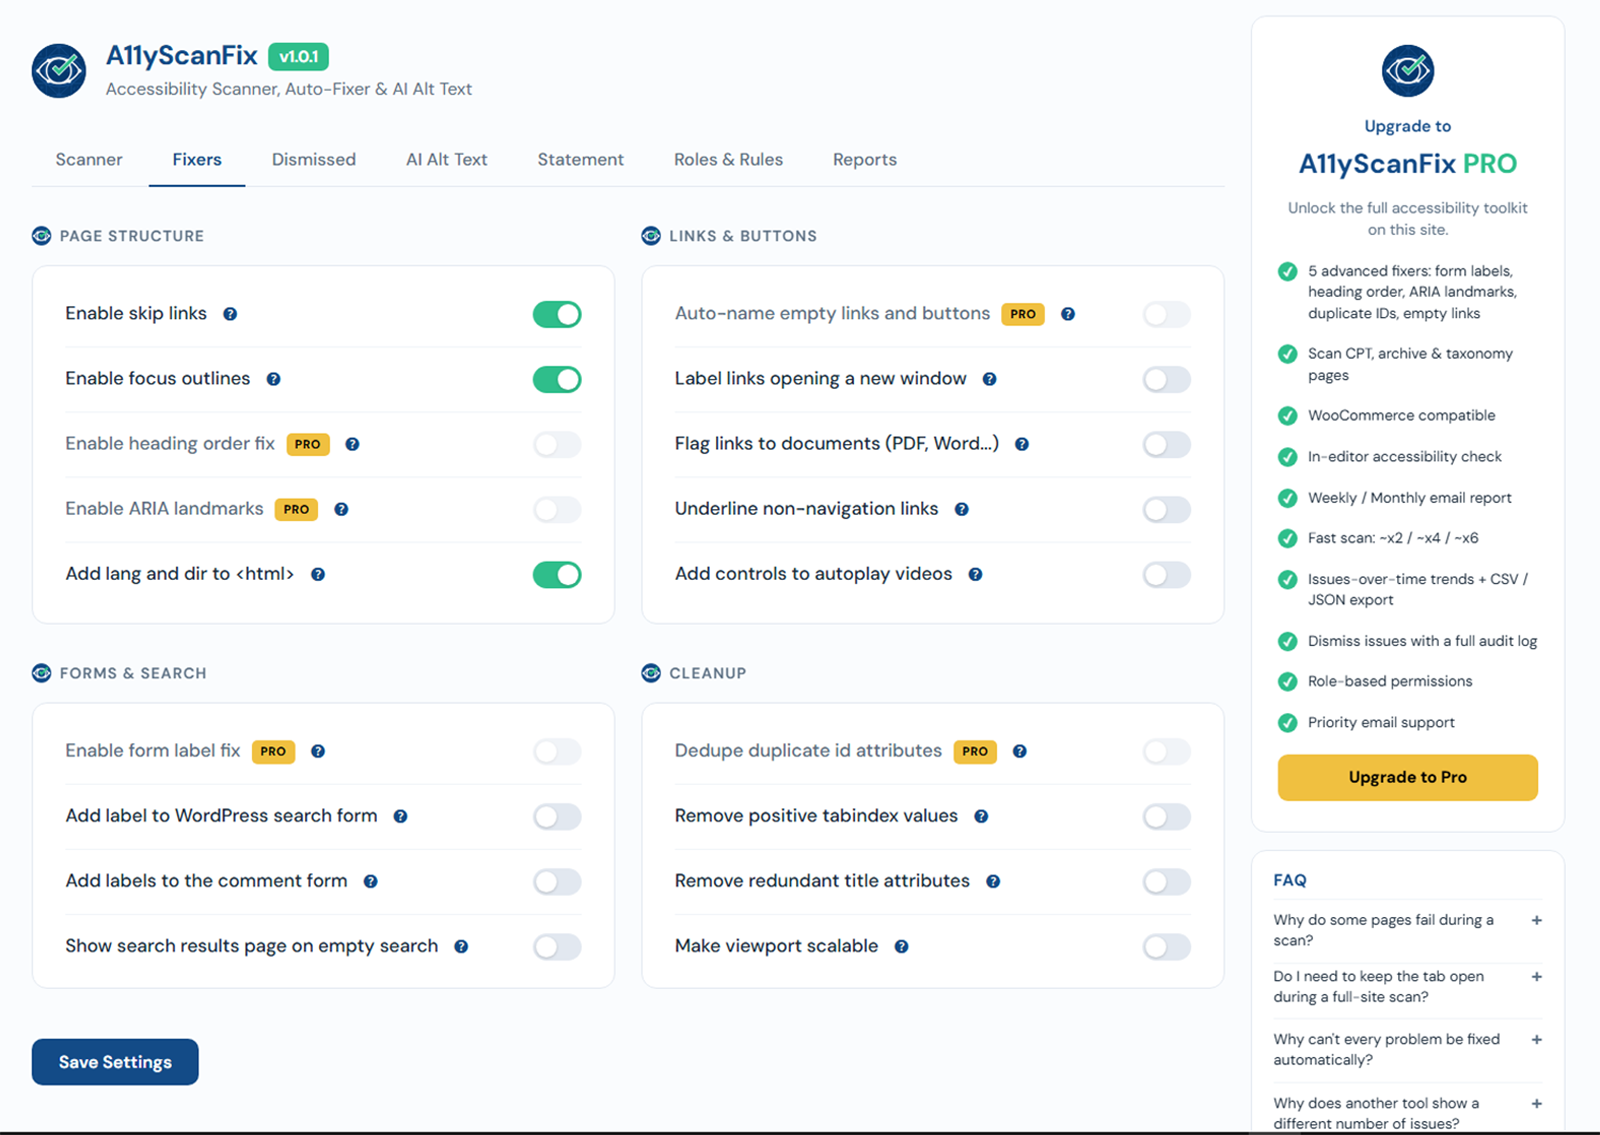Screen dimensions: 1600x1135
Task: Click the WooCommerce compatible feature text
Action: [x=1401, y=415]
